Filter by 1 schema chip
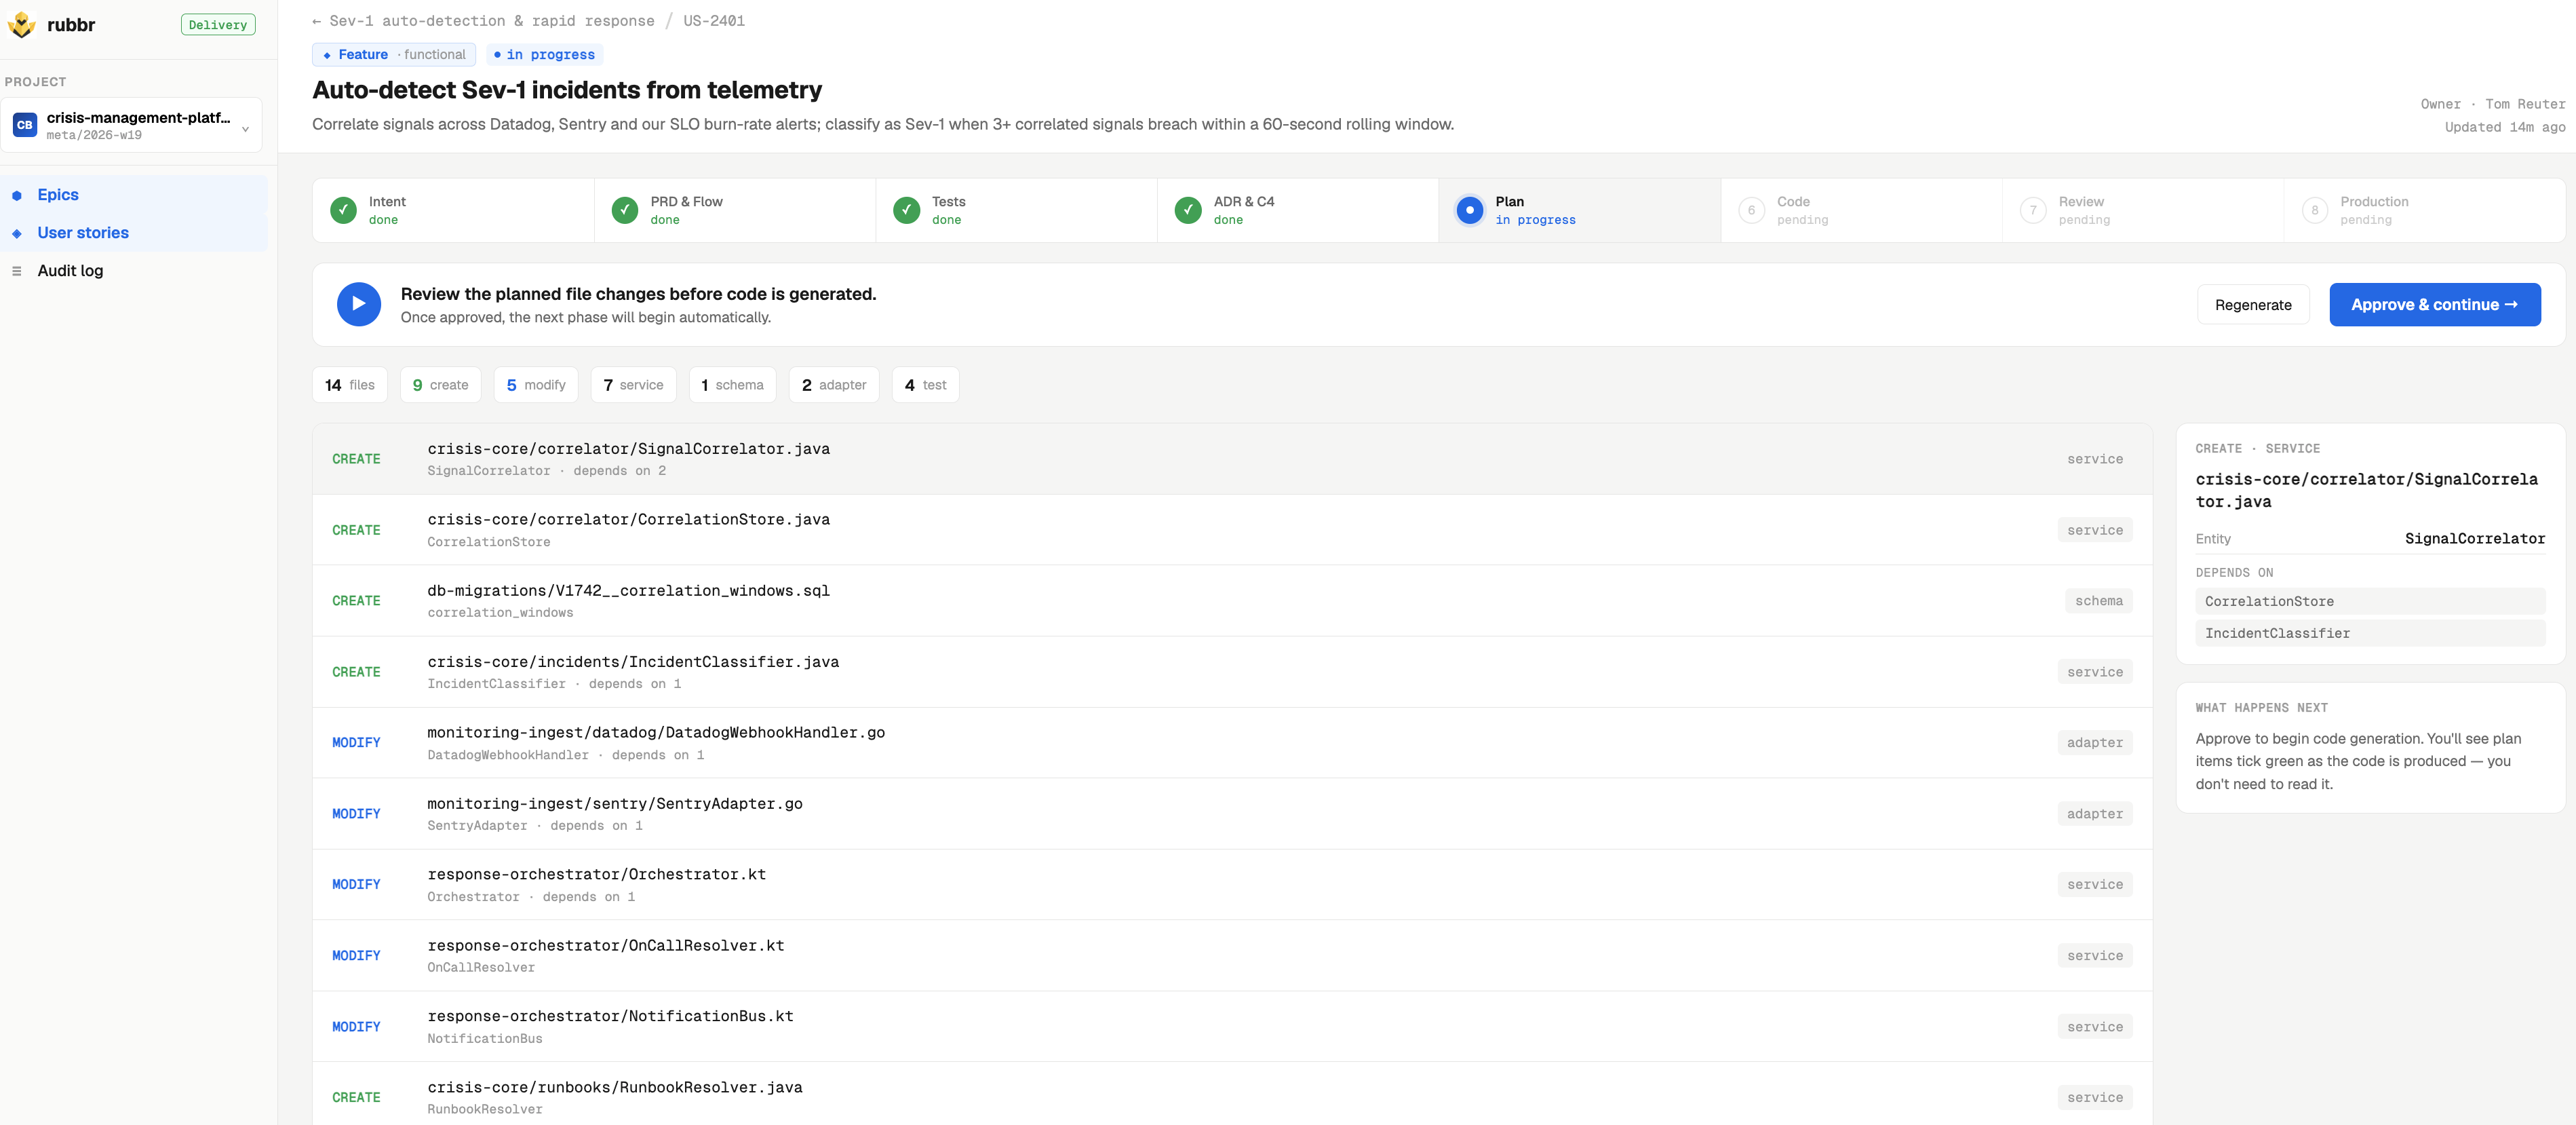The width and height of the screenshot is (2576, 1125). point(732,385)
